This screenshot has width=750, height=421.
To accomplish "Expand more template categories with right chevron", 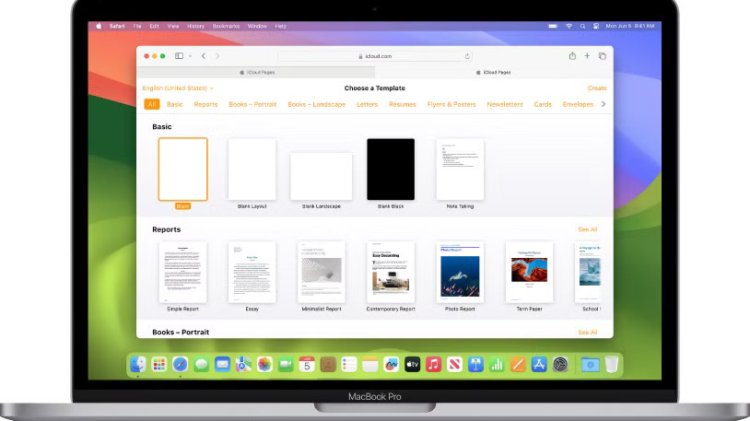I will pyautogui.click(x=602, y=104).
